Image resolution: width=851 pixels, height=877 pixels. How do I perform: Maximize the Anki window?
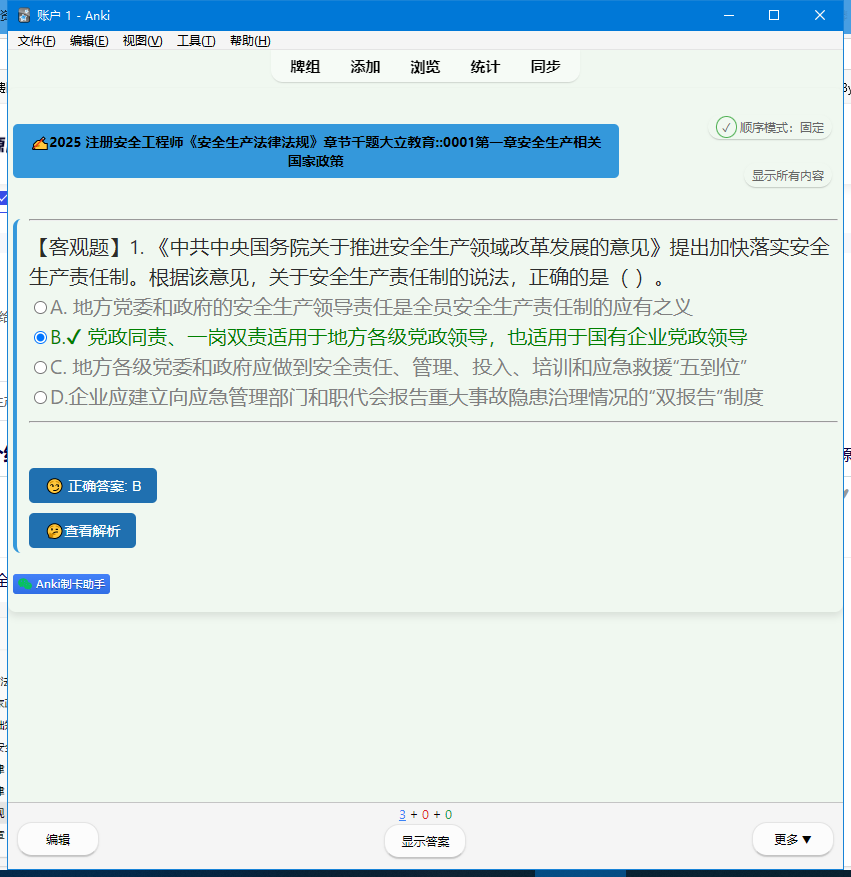pos(774,15)
